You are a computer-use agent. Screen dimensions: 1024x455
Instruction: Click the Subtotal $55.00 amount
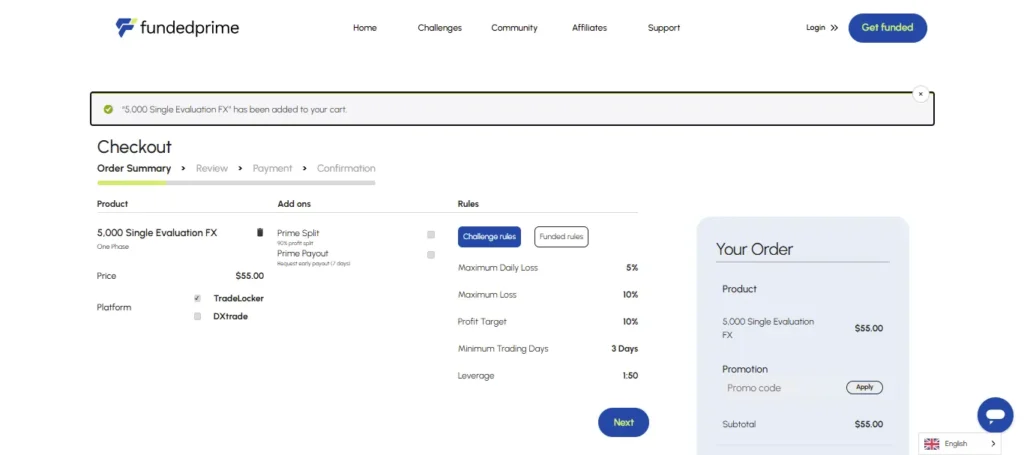869,424
